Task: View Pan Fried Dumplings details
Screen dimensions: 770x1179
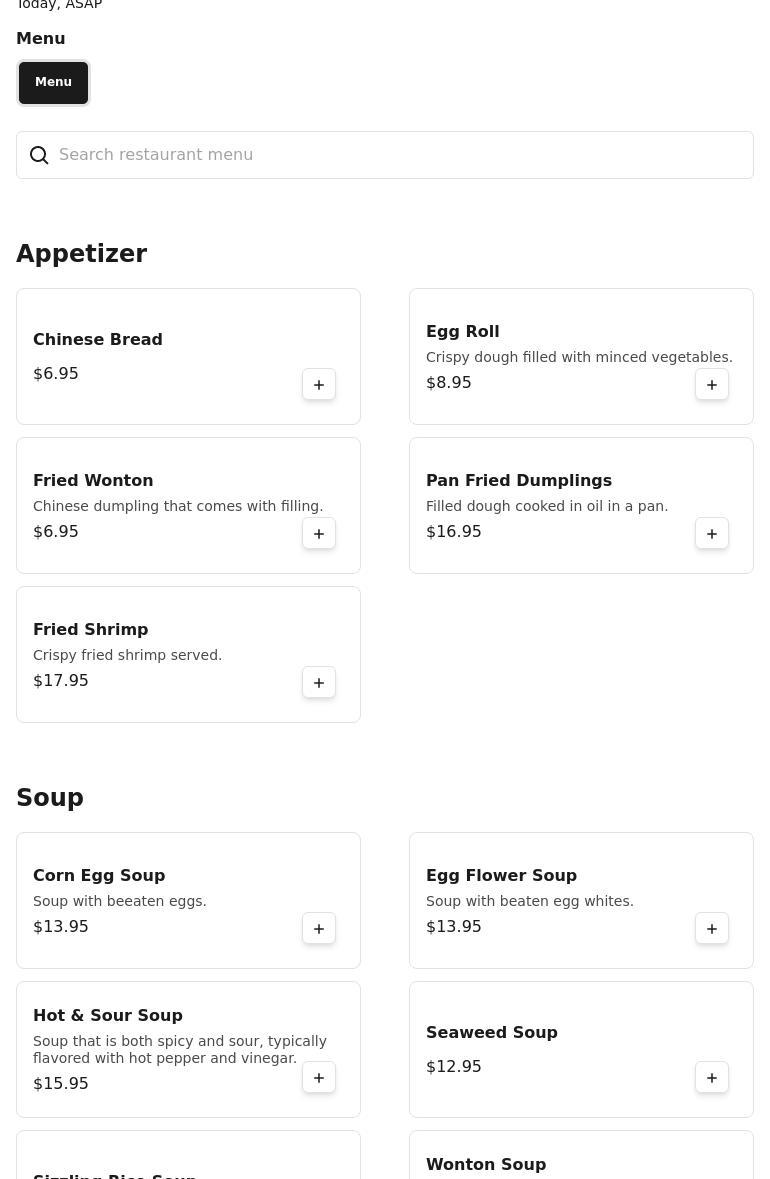Action: coord(518,481)
